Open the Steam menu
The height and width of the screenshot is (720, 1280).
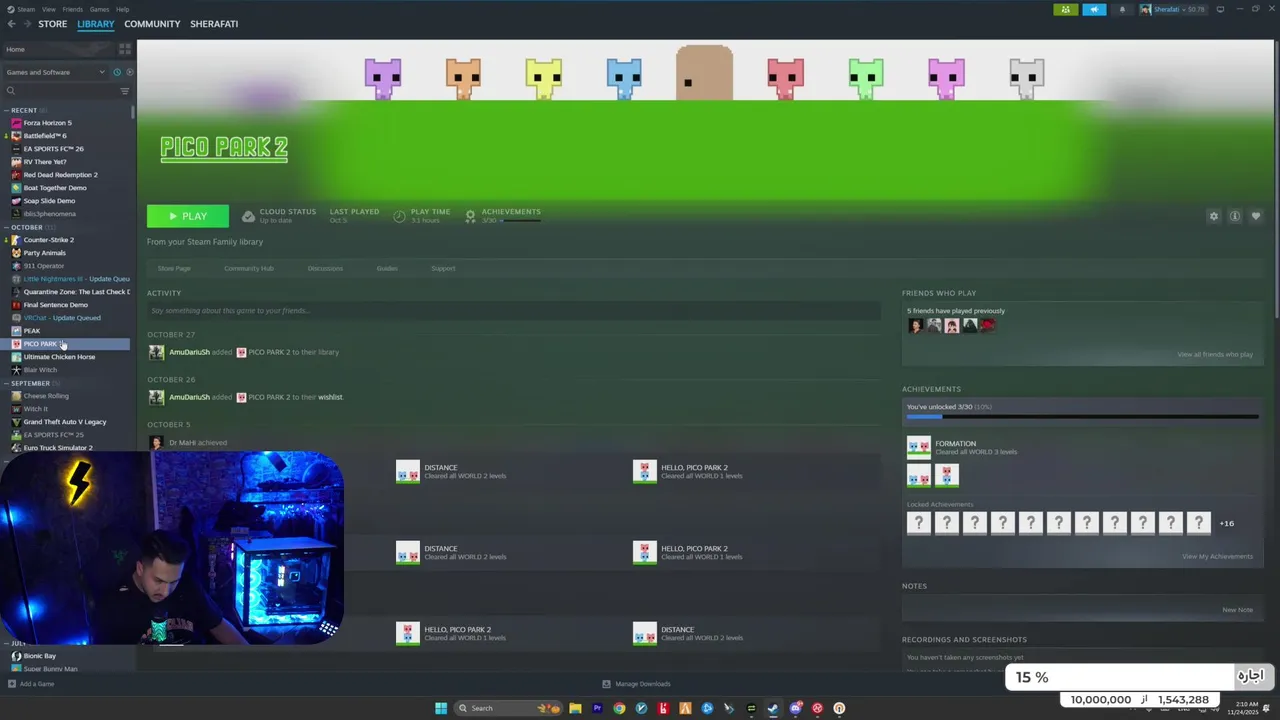pos(24,9)
